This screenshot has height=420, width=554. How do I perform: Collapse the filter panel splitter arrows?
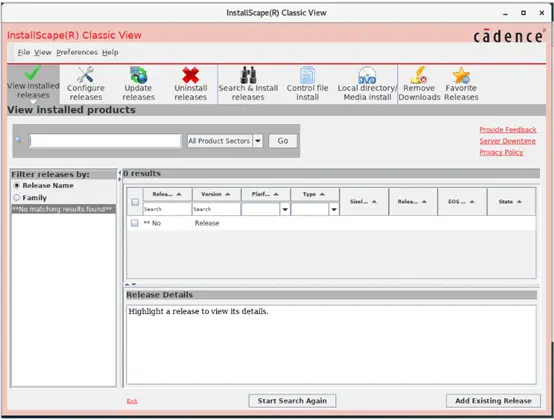(x=119, y=175)
